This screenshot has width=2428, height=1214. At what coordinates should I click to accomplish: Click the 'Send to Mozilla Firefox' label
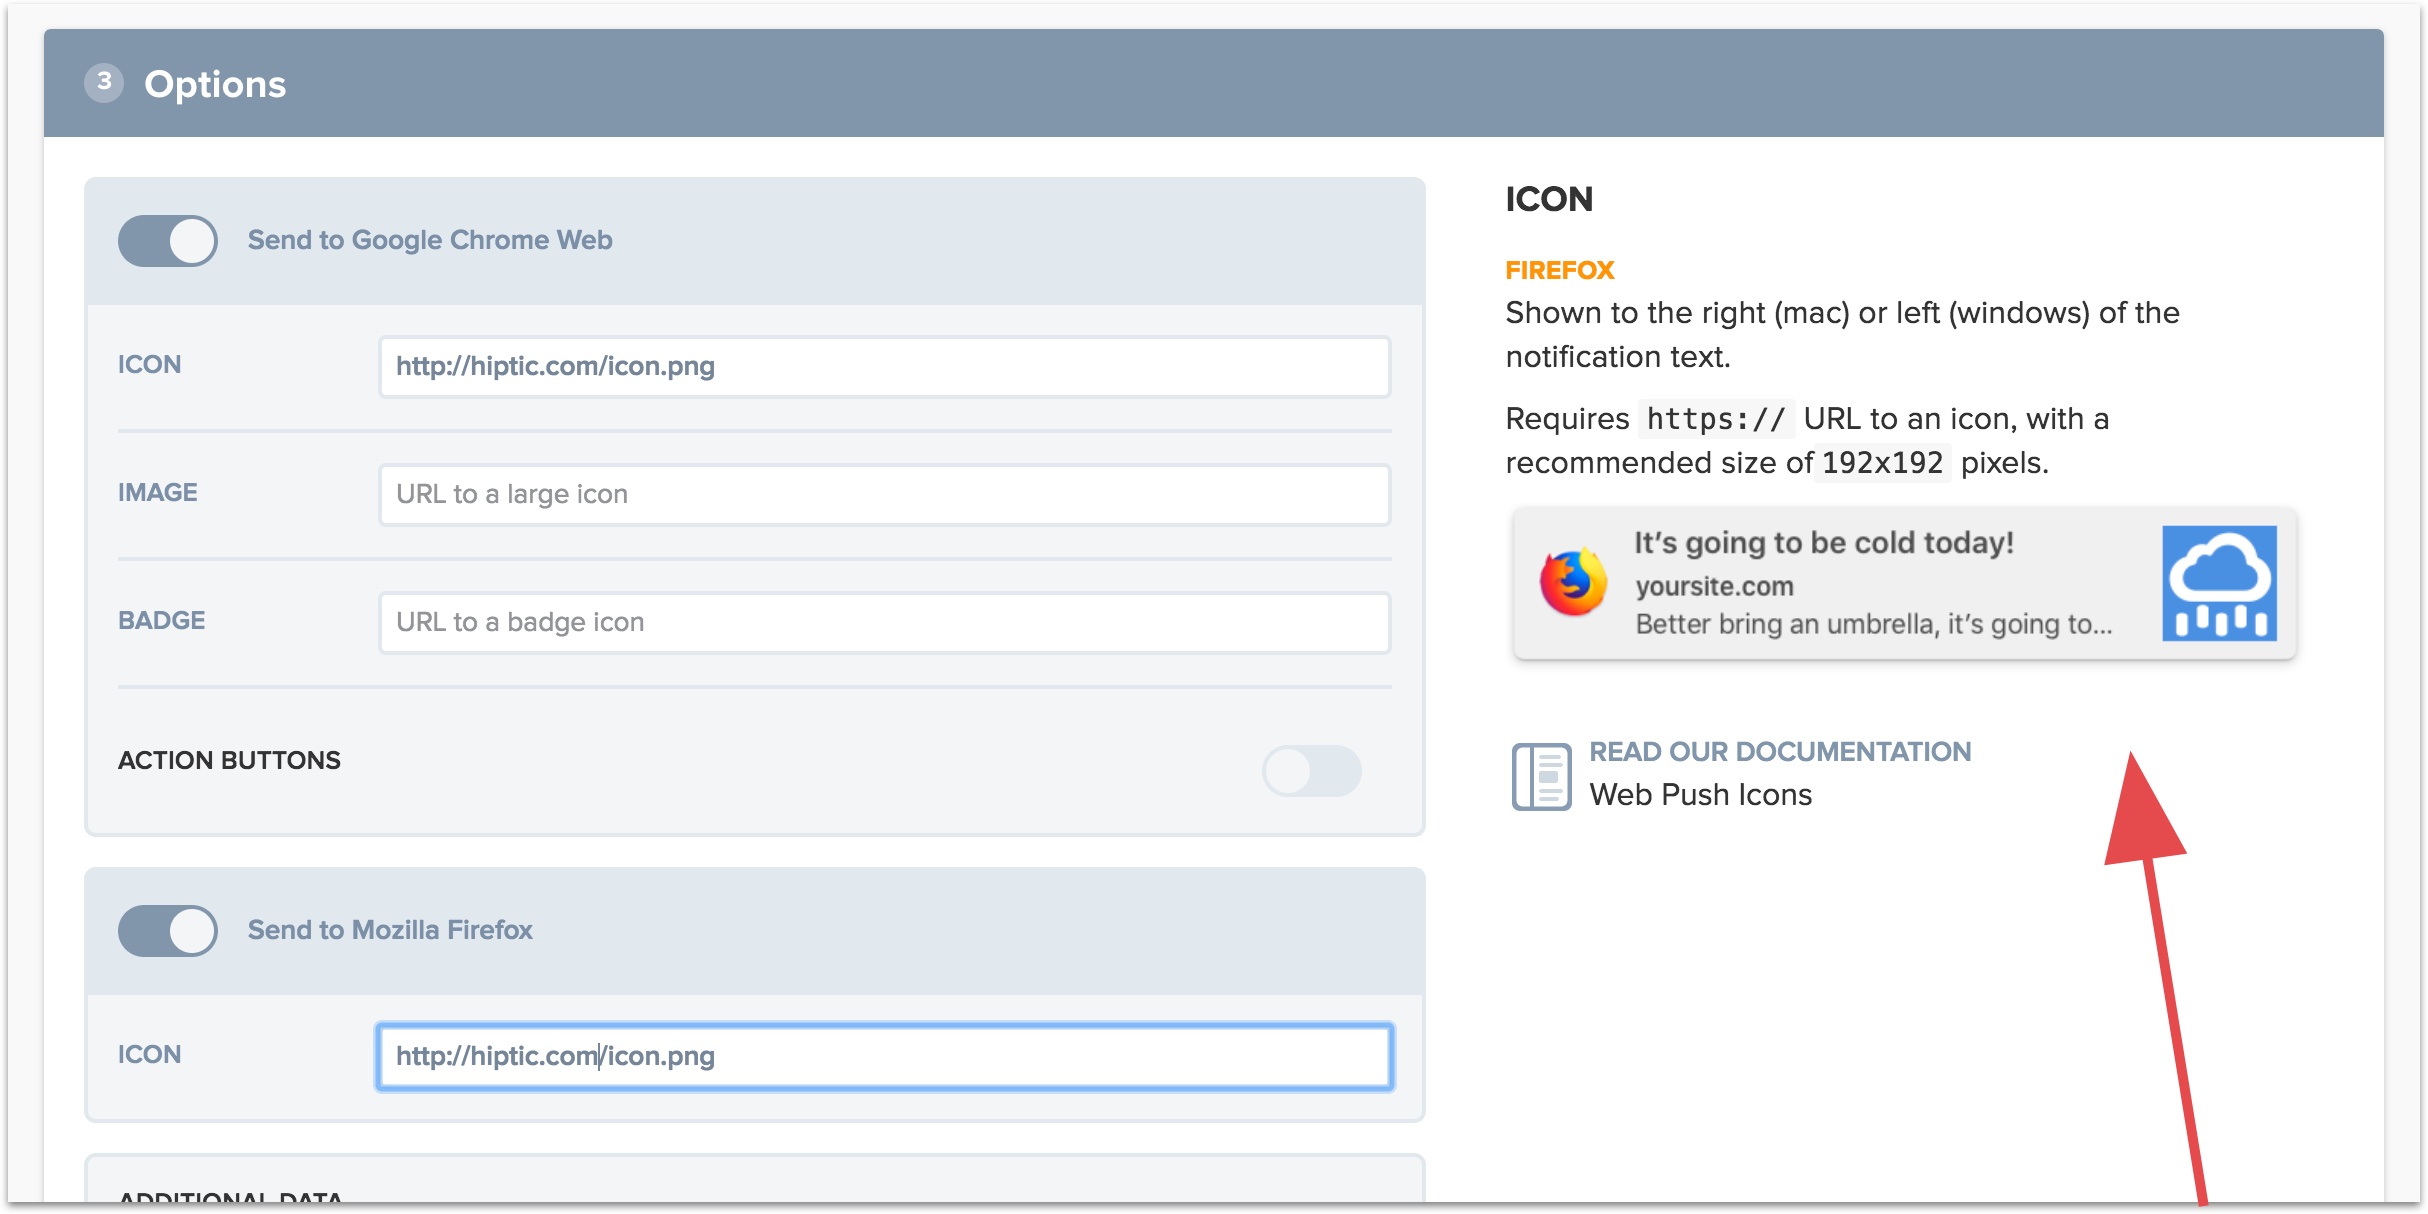[390, 930]
